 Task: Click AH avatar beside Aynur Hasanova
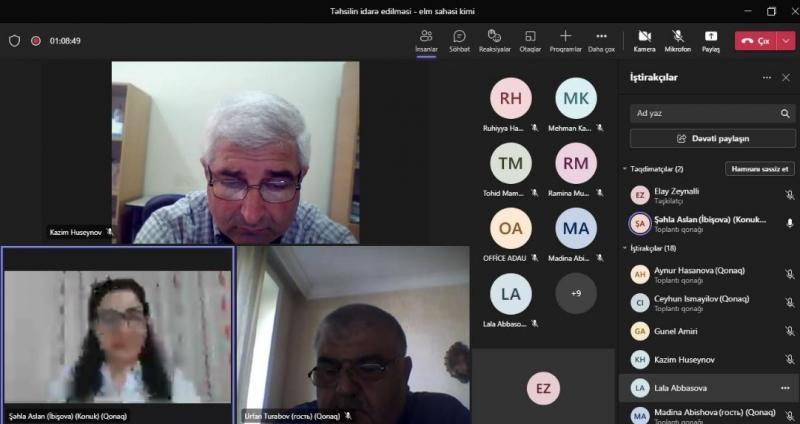640,275
